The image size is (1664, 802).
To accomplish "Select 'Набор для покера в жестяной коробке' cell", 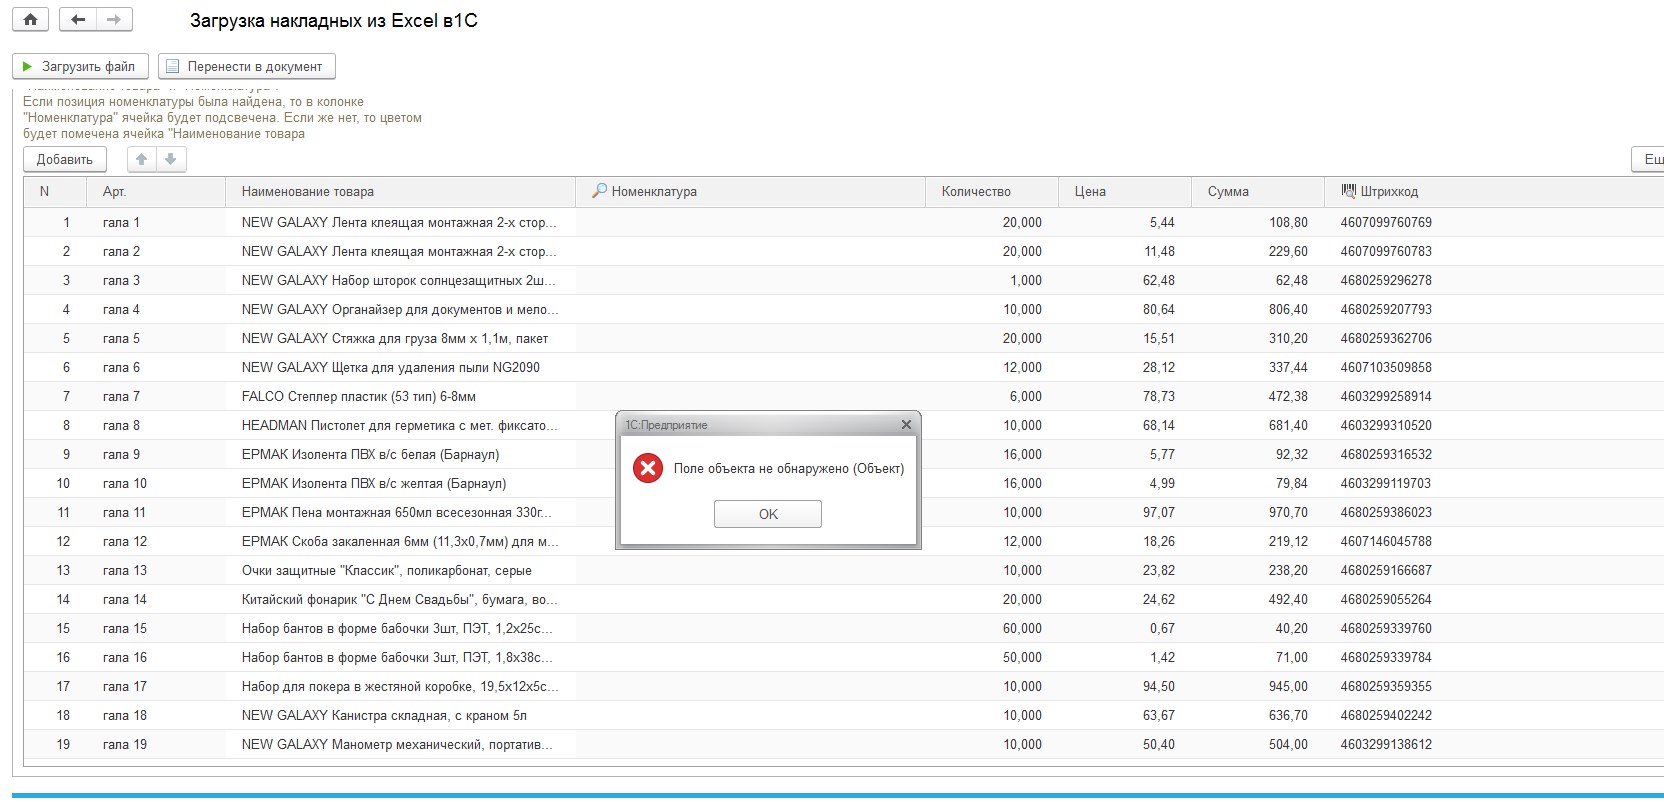I will click(400, 686).
